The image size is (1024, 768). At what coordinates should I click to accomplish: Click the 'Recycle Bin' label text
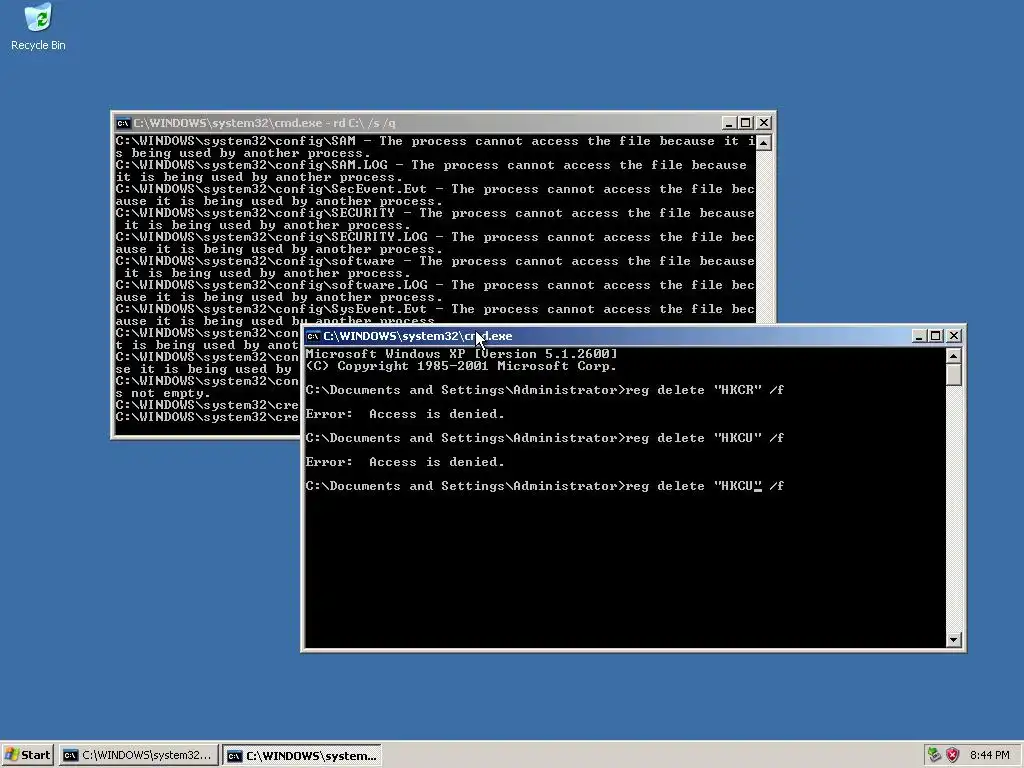coord(38,45)
